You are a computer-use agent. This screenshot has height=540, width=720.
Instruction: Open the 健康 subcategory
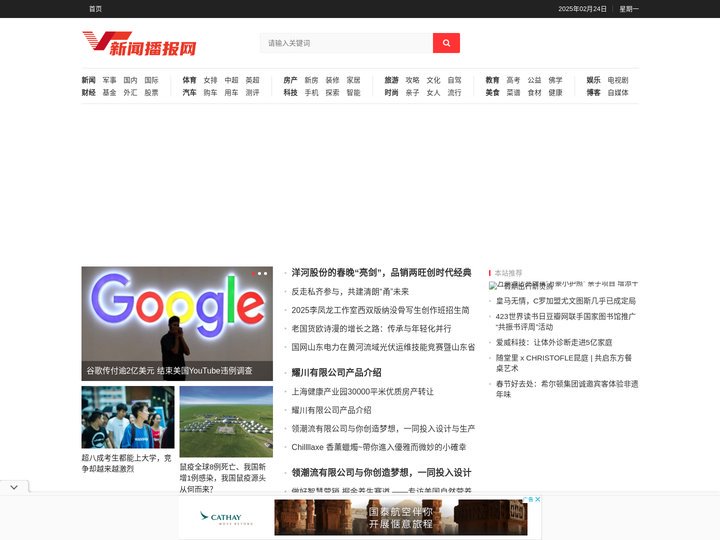pyautogui.click(x=555, y=92)
